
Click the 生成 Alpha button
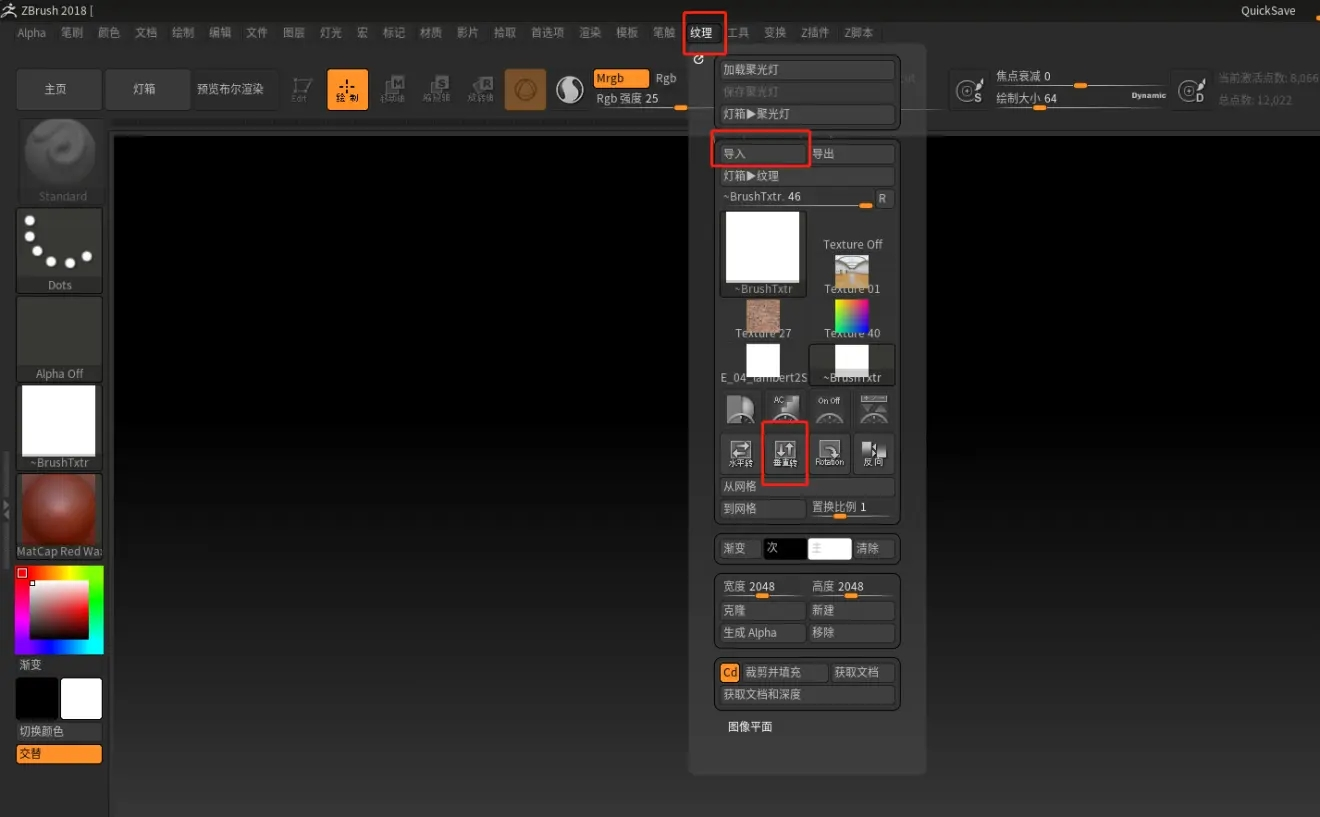[763, 632]
